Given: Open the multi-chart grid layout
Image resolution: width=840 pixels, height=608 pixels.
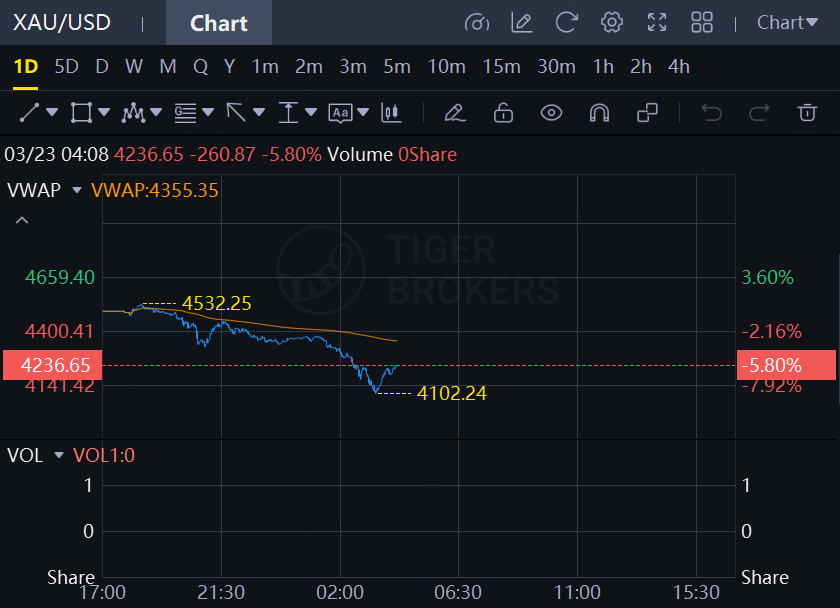Looking at the screenshot, I should (x=702, y=22).
